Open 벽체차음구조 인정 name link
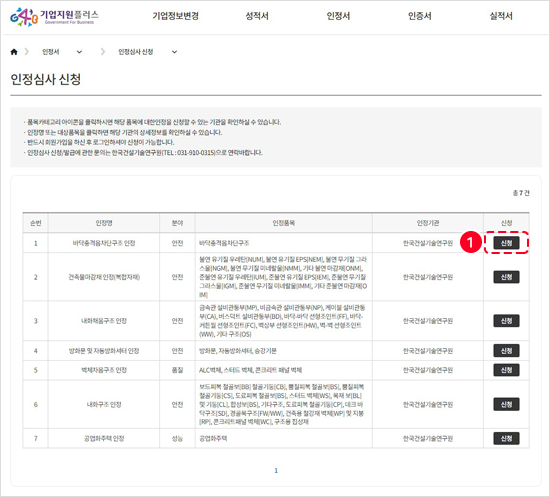This screenshot has width=550, height=497. point(104,370)
